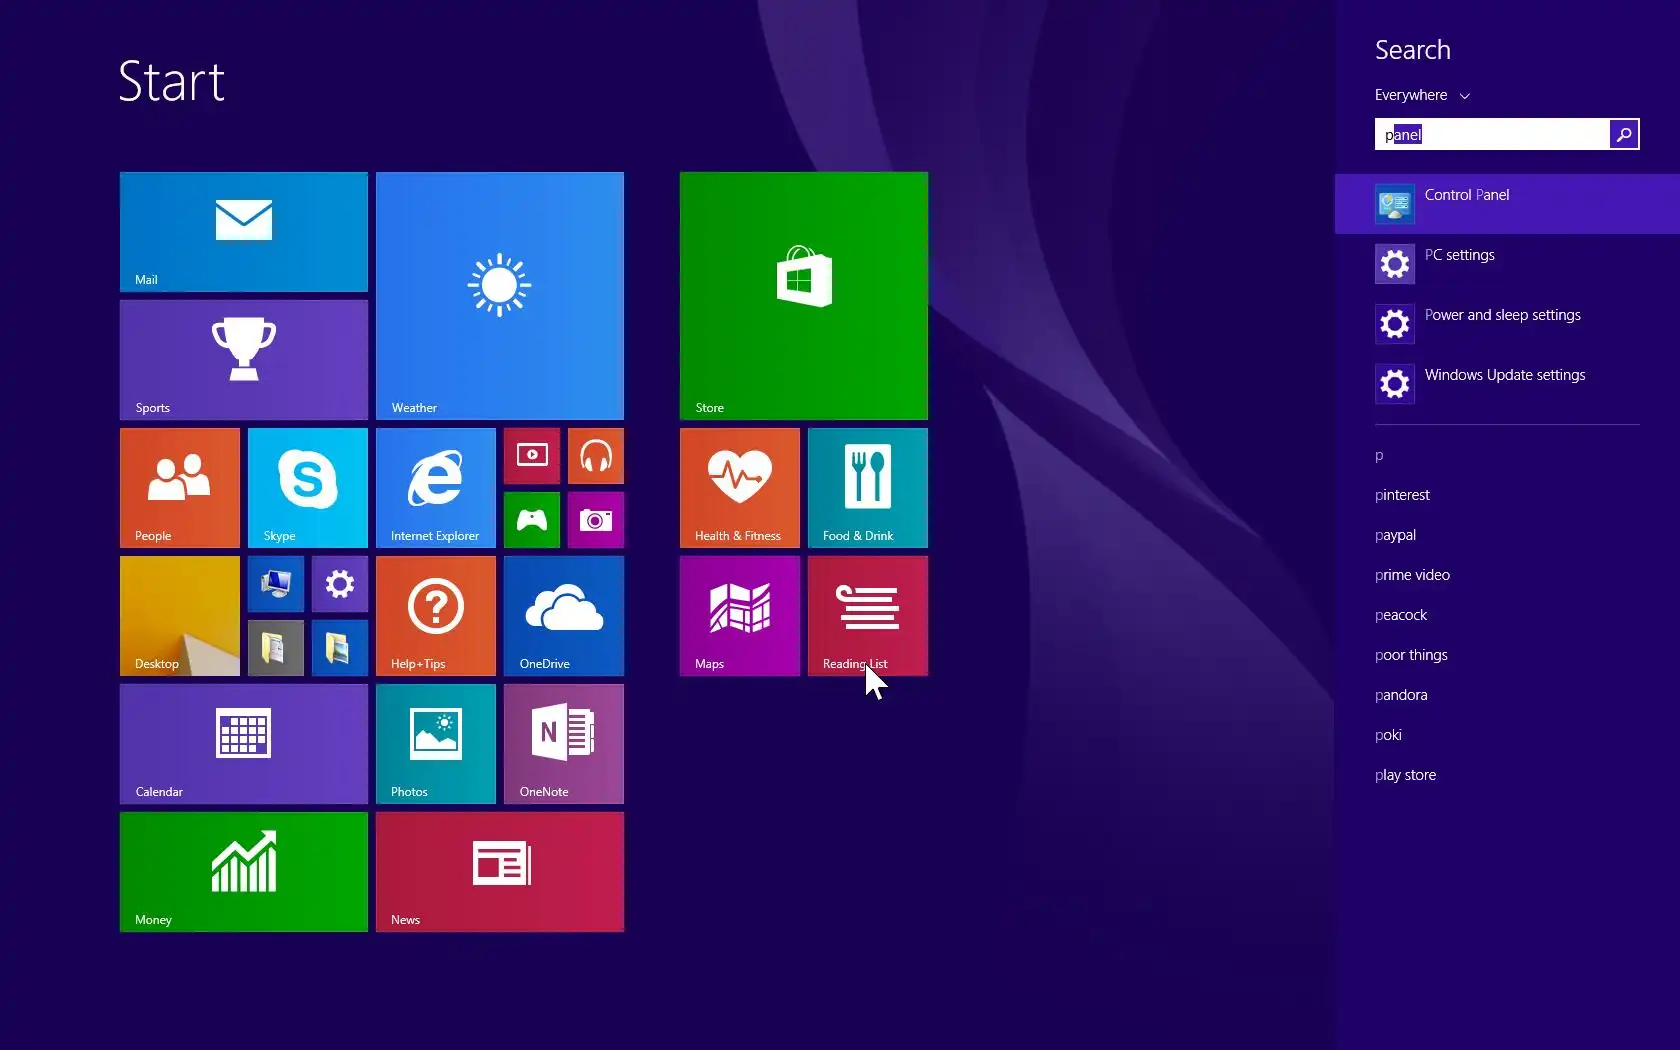
Task: Select the poki search suggestion
Action: click(x=1388, y=735)
